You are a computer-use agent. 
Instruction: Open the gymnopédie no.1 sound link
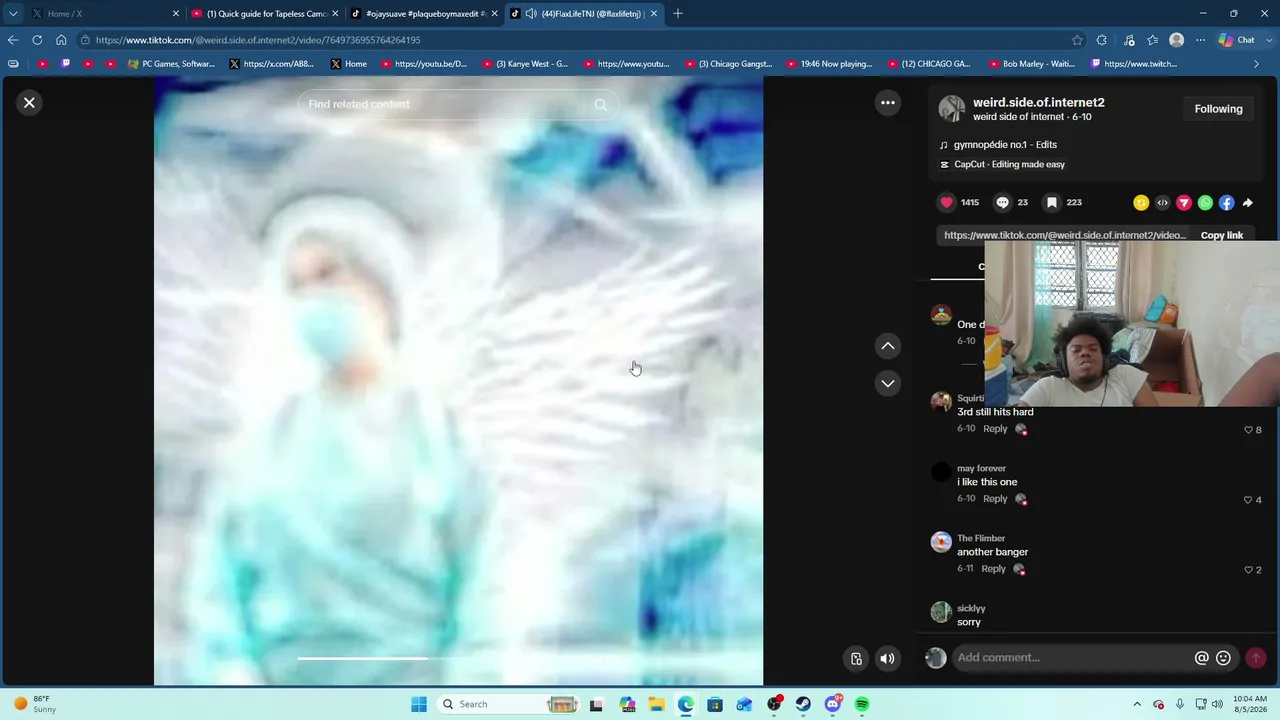(x=1004, y=145)
